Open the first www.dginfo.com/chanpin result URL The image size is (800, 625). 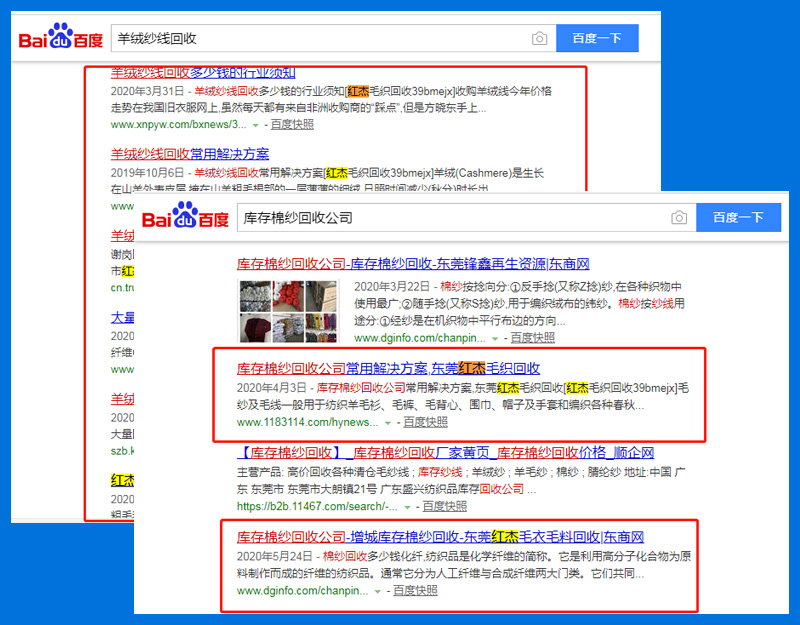420,338
